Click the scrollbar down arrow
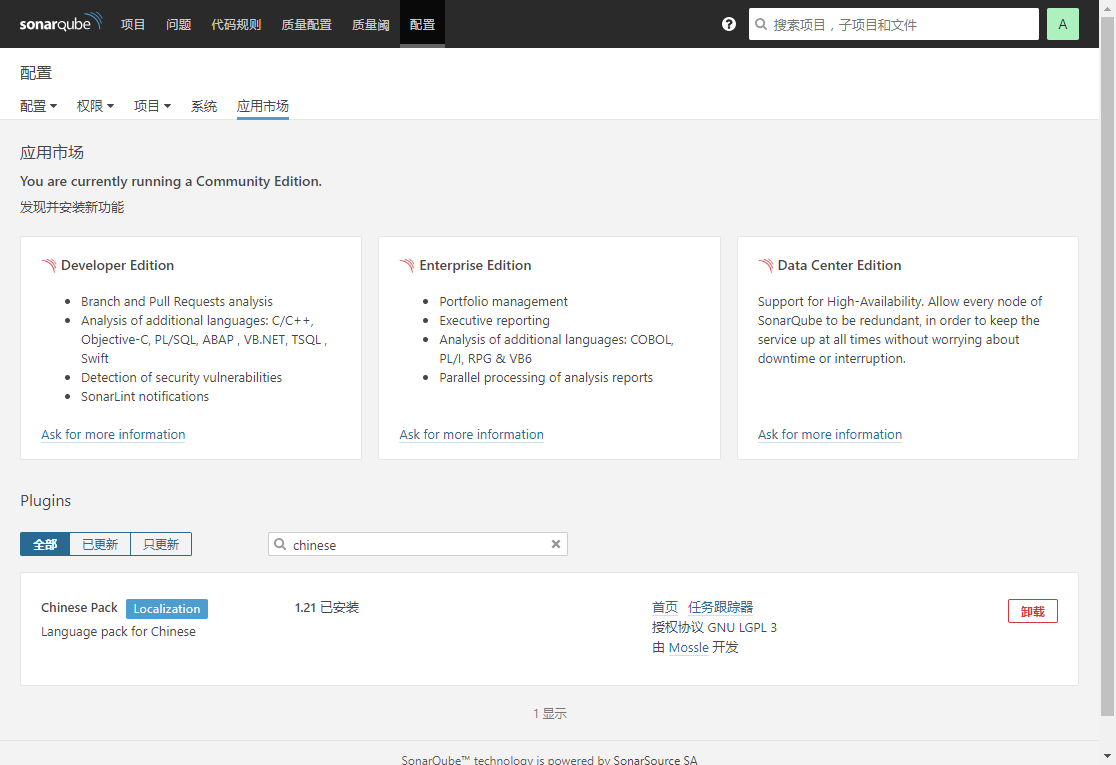 coord(1107,756)
